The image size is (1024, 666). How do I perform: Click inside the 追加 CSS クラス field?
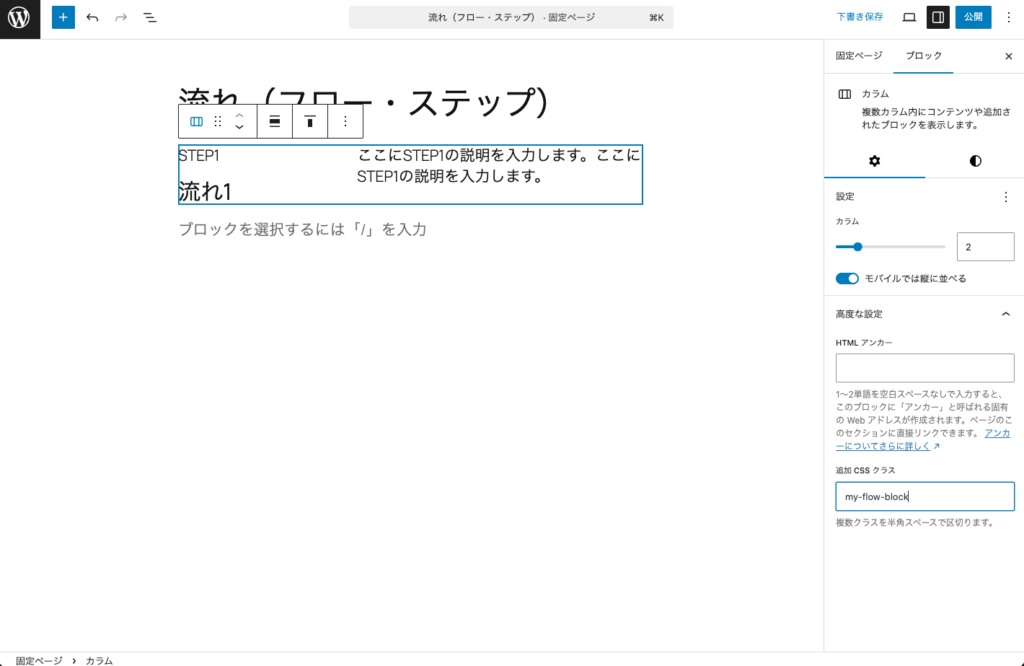(x=924, y=496)
